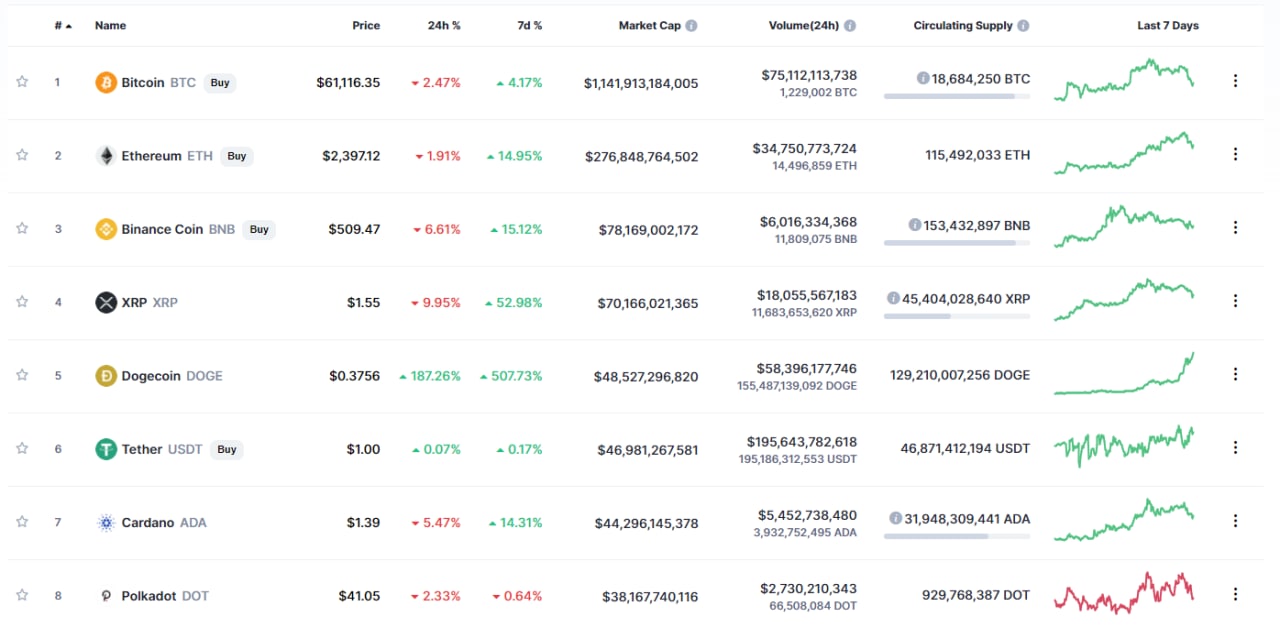Viewport: 1280px width, 628px height.
Task: Click the Binance Coin logo icon
Action: pos(105,229)
